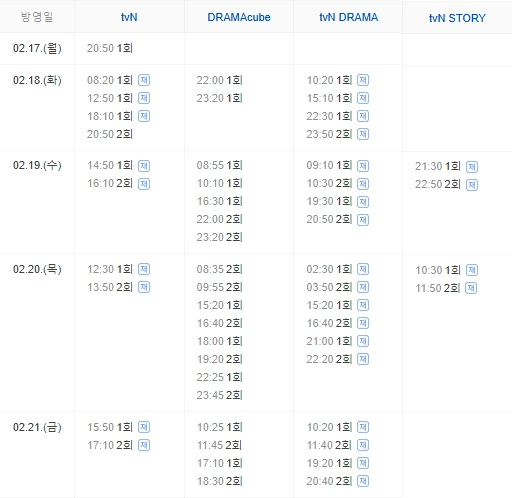
Task: Click the DRAMAcube 11:45 2회 entry
Action: tap(219, 445)
